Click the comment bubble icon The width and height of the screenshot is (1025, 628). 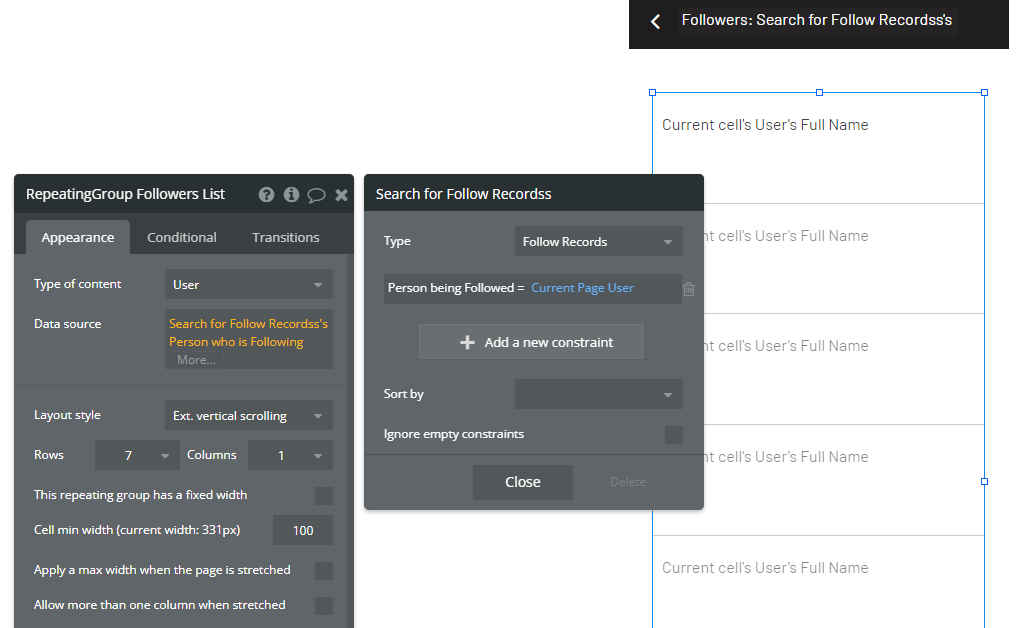(316, 195)
